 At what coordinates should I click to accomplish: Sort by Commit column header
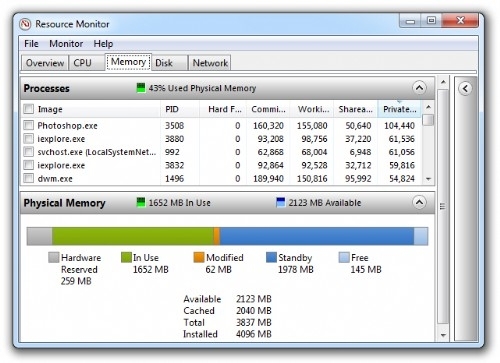tap(268, 109)
